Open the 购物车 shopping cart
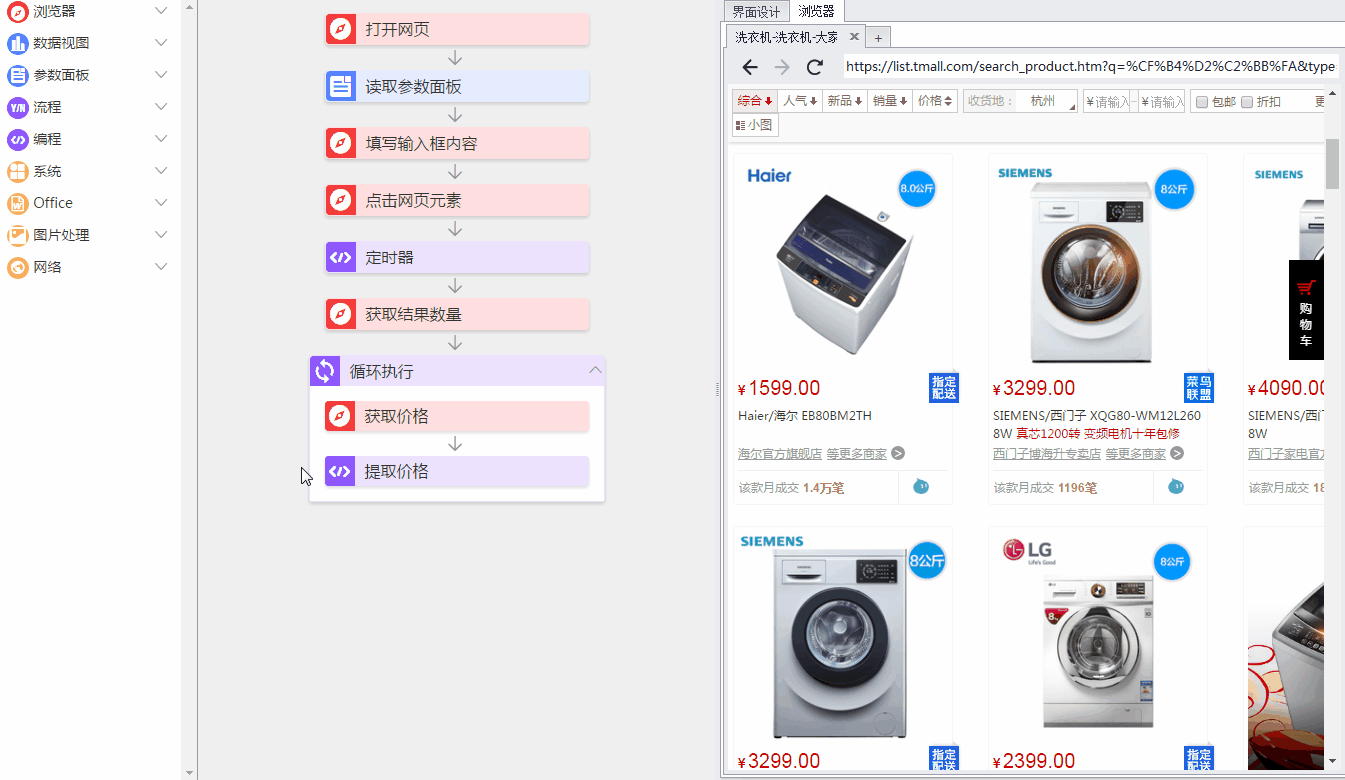 click(1306, 310)
